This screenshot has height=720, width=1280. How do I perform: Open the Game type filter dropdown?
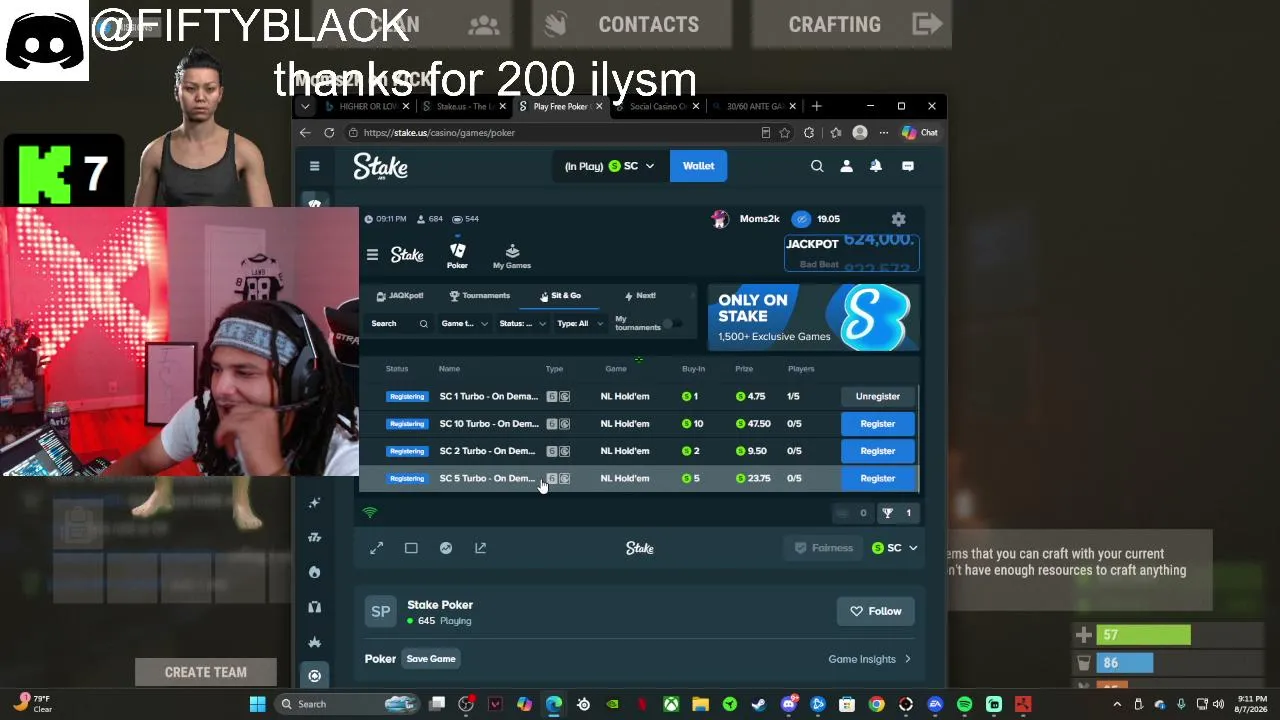coord(464,324)
